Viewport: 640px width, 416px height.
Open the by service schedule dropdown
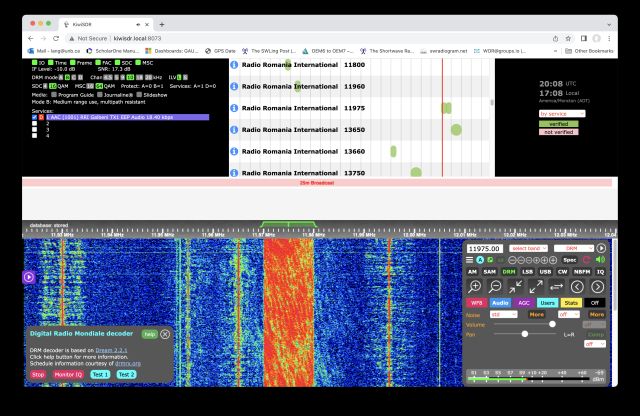(x=562, y=113)
